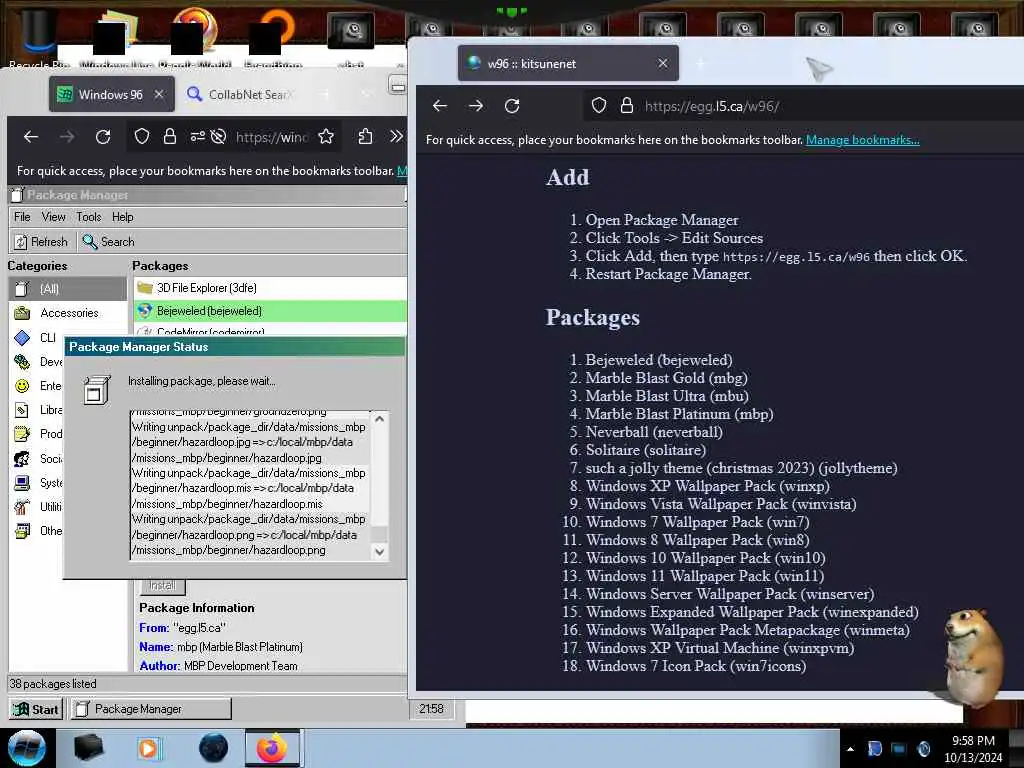
Task: Click the Libraries category icon
Action: [22, 410]
